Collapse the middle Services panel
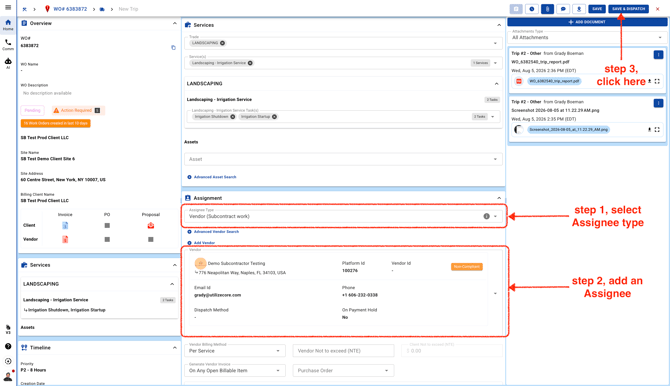Viewport: 670px width, 386px height. point(499,25)
